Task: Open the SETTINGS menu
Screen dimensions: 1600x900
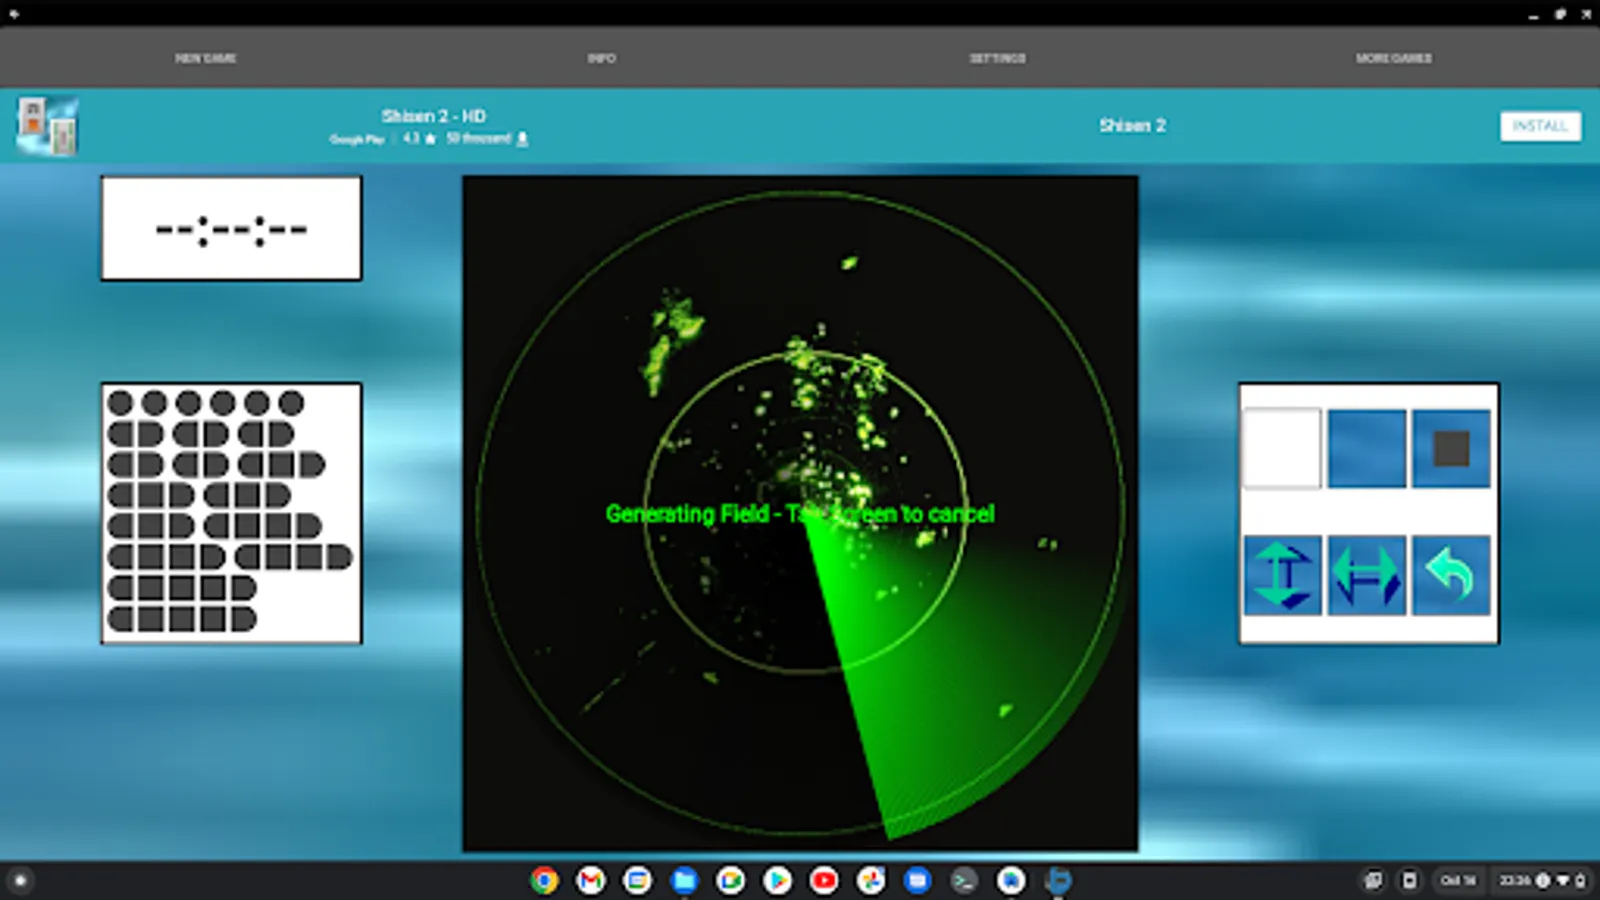Action: point(997,58)
